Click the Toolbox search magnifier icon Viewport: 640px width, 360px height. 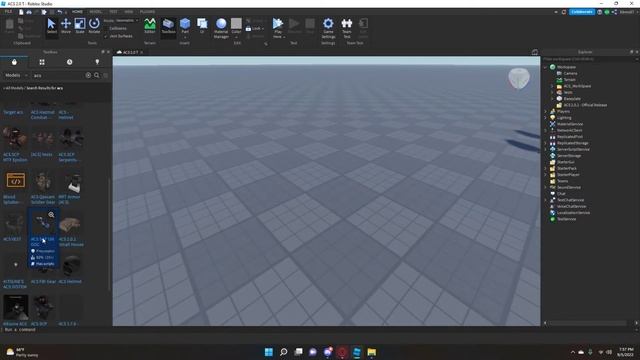pos(97,76)
